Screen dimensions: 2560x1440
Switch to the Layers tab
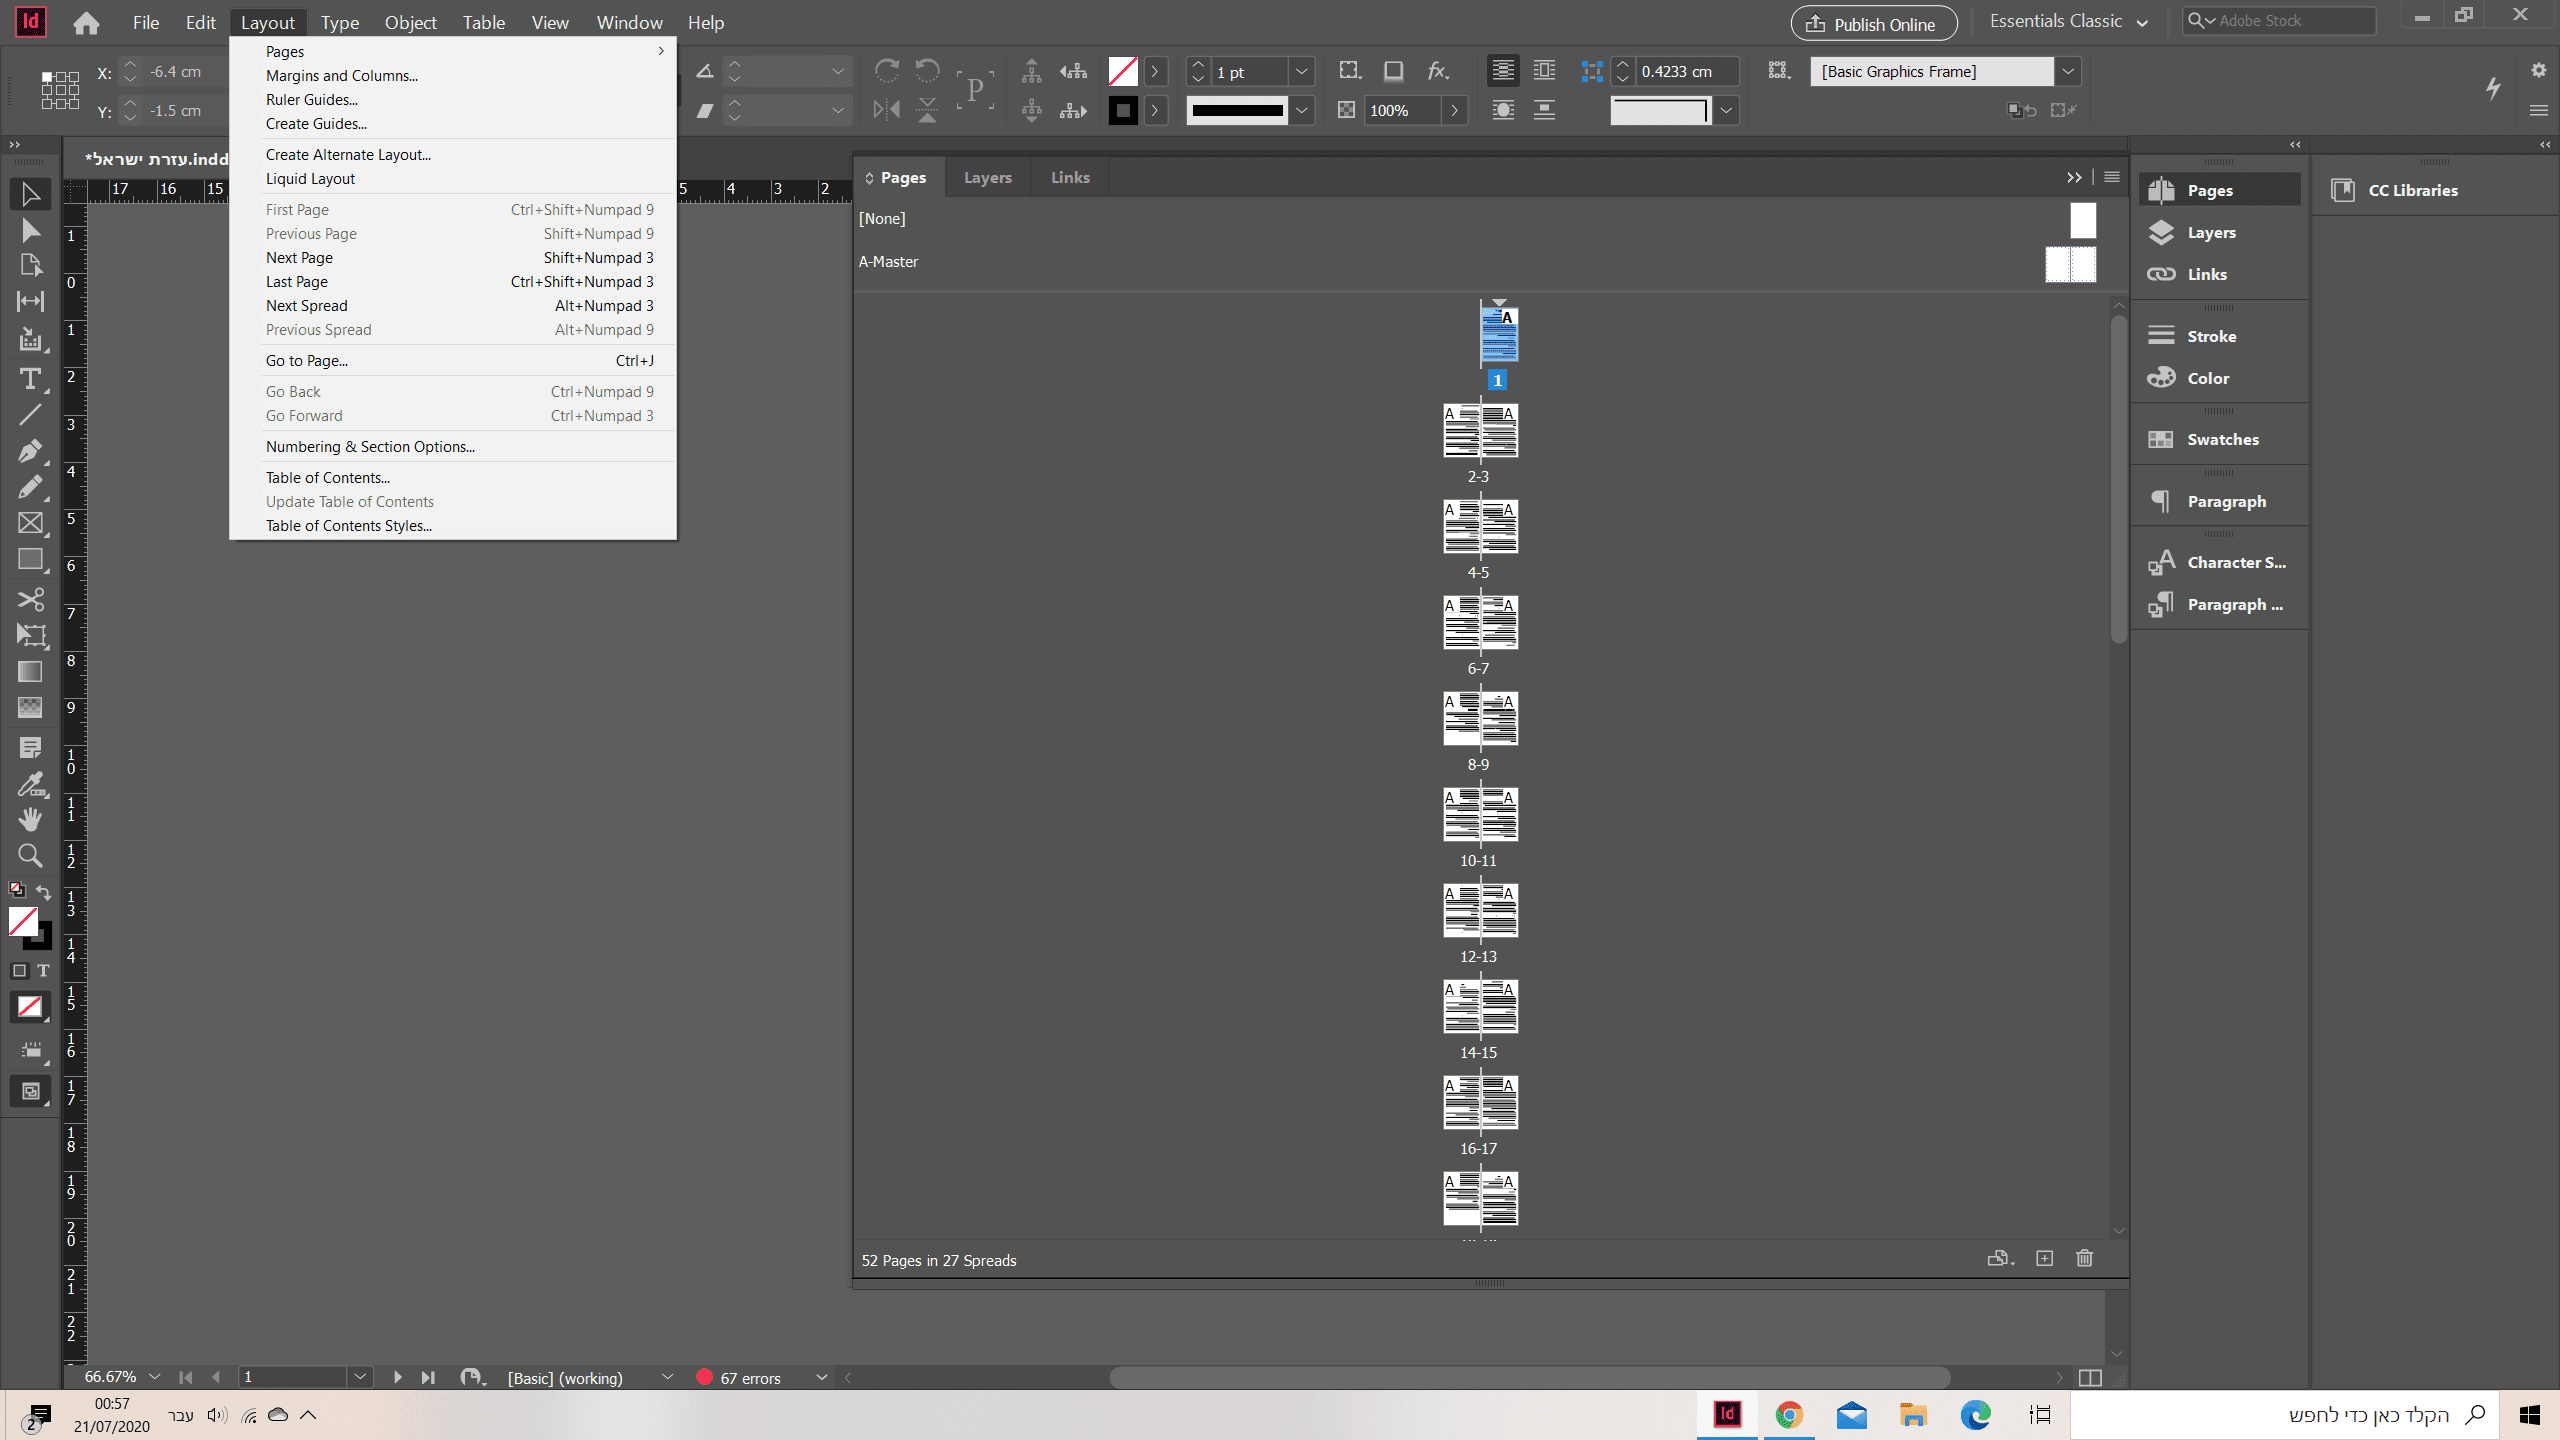coord(987,178)
